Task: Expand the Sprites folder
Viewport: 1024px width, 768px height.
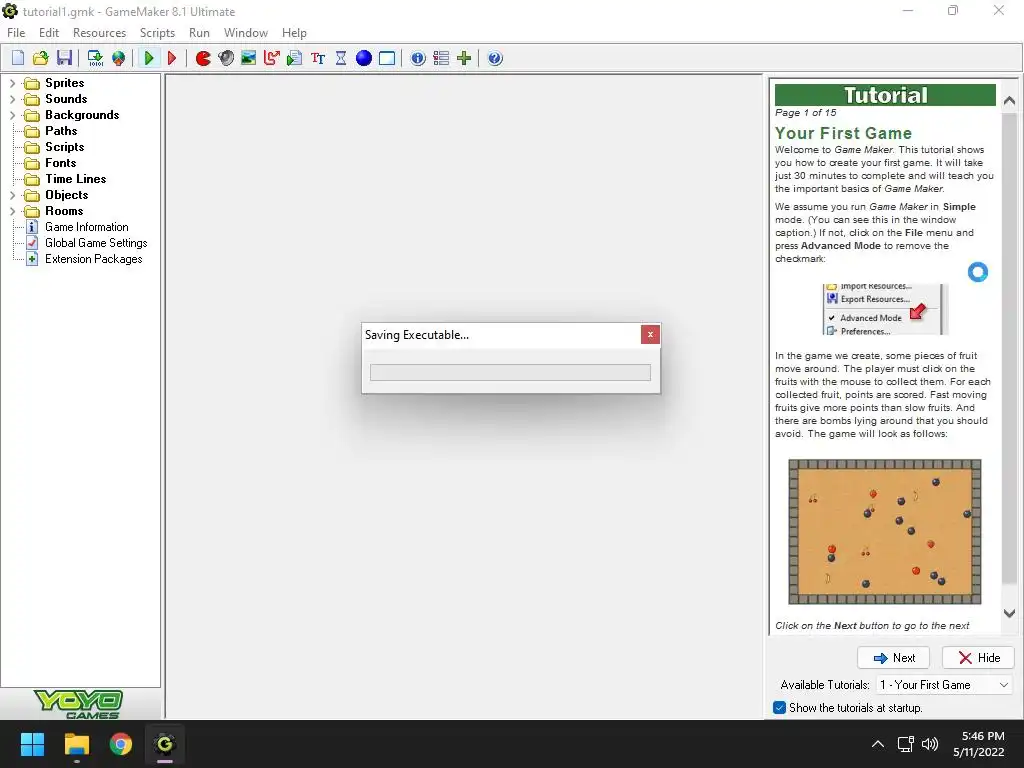Action: (x=12, y=83)
